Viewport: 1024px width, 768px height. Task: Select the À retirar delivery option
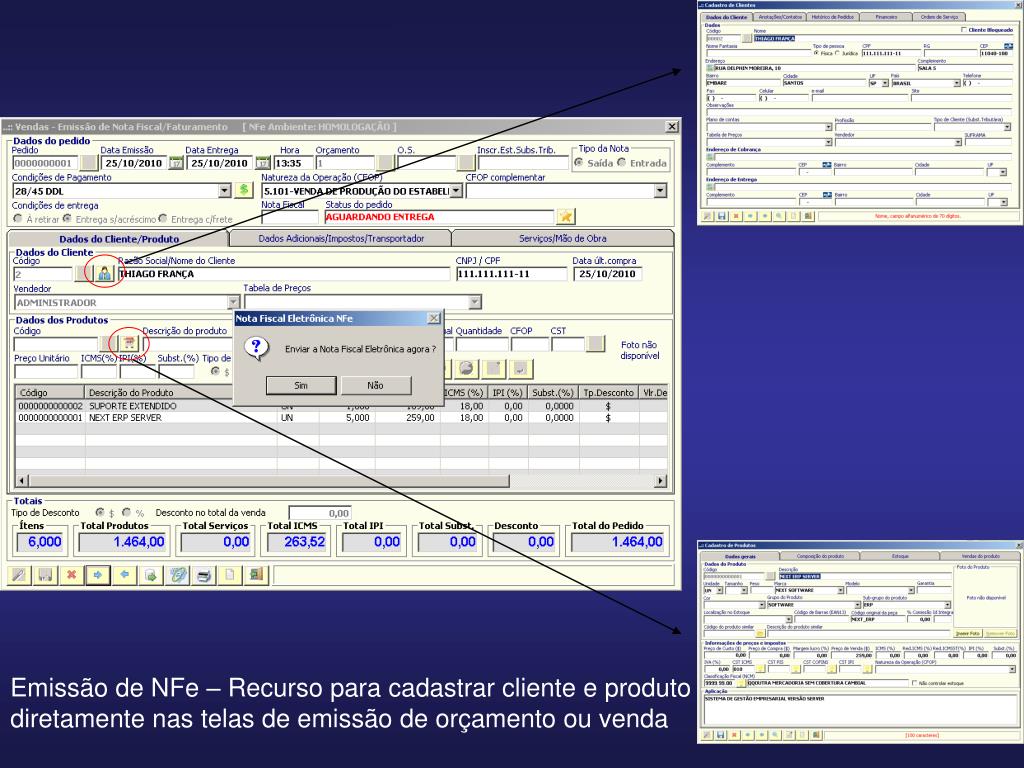click(x=18, y=219)
